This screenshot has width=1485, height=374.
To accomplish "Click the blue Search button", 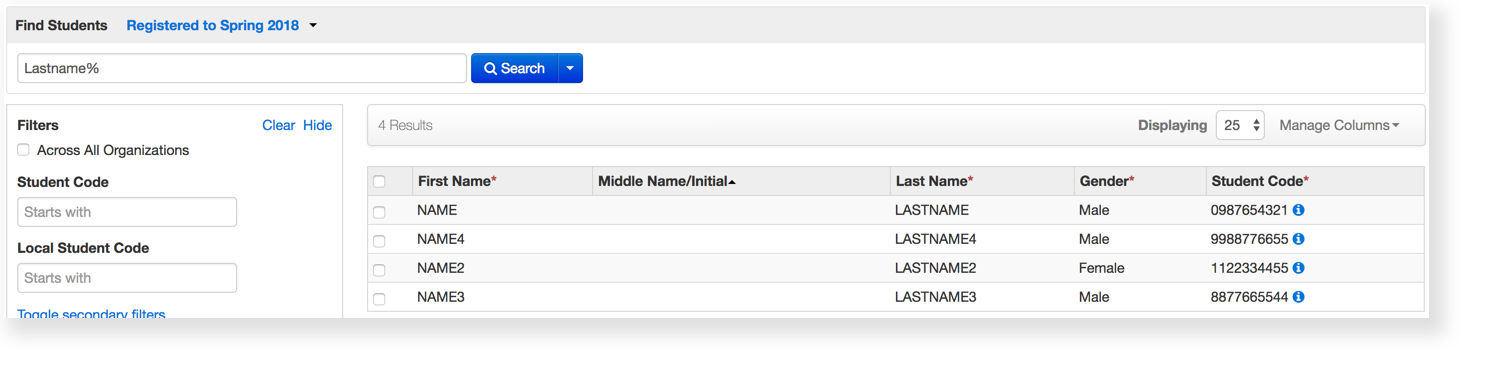I will [515, 68].
